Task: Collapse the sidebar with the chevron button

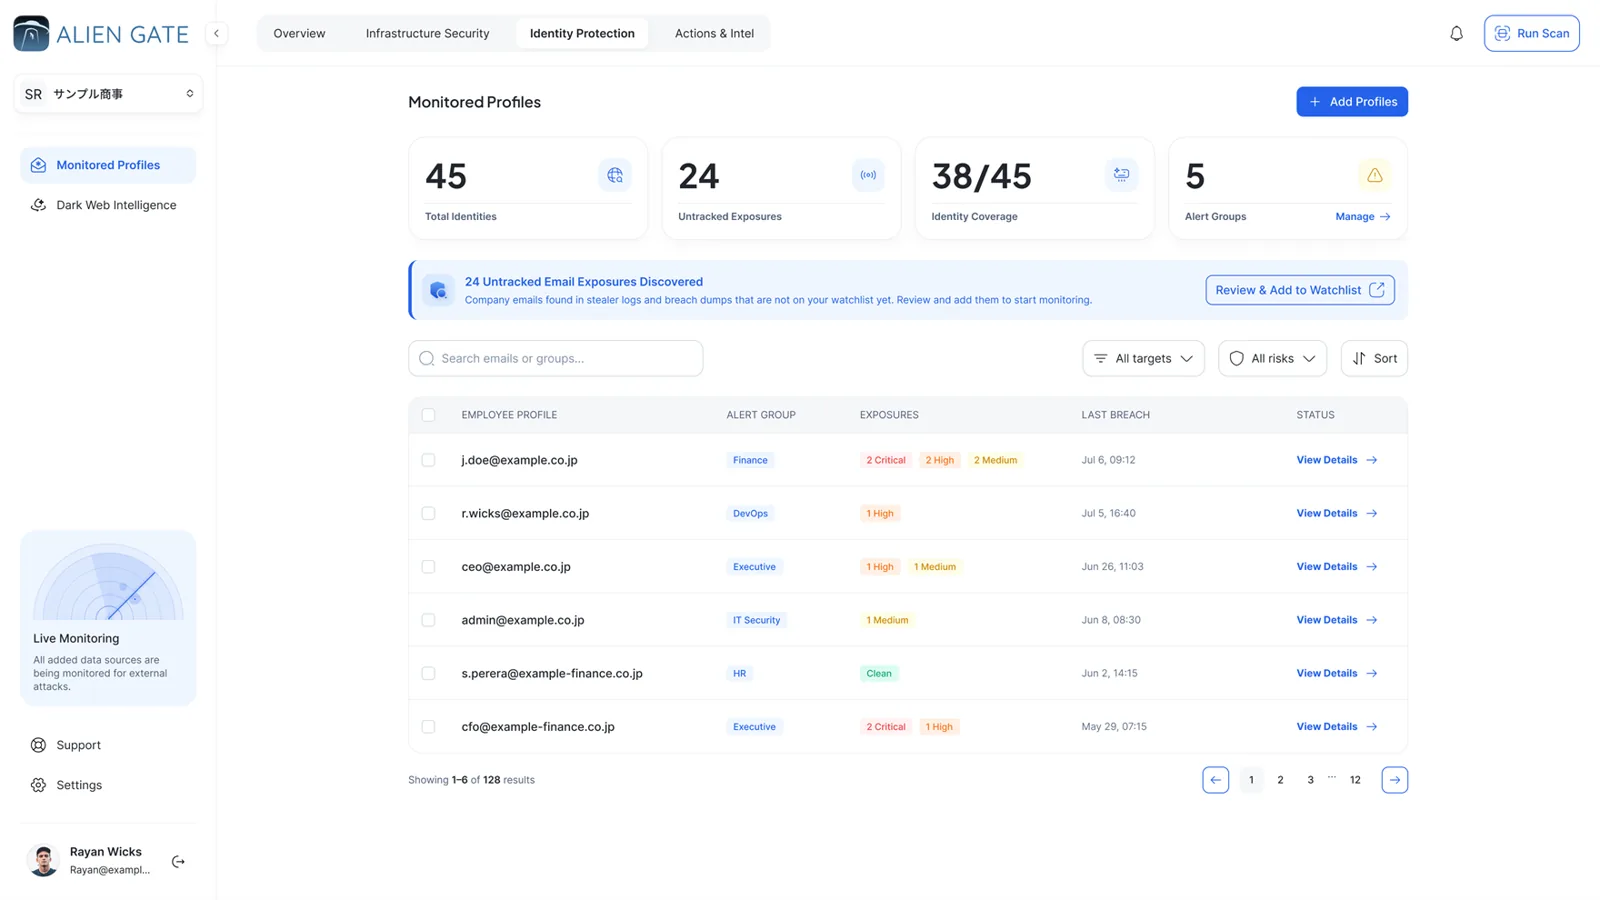Action: pos(216,33)
